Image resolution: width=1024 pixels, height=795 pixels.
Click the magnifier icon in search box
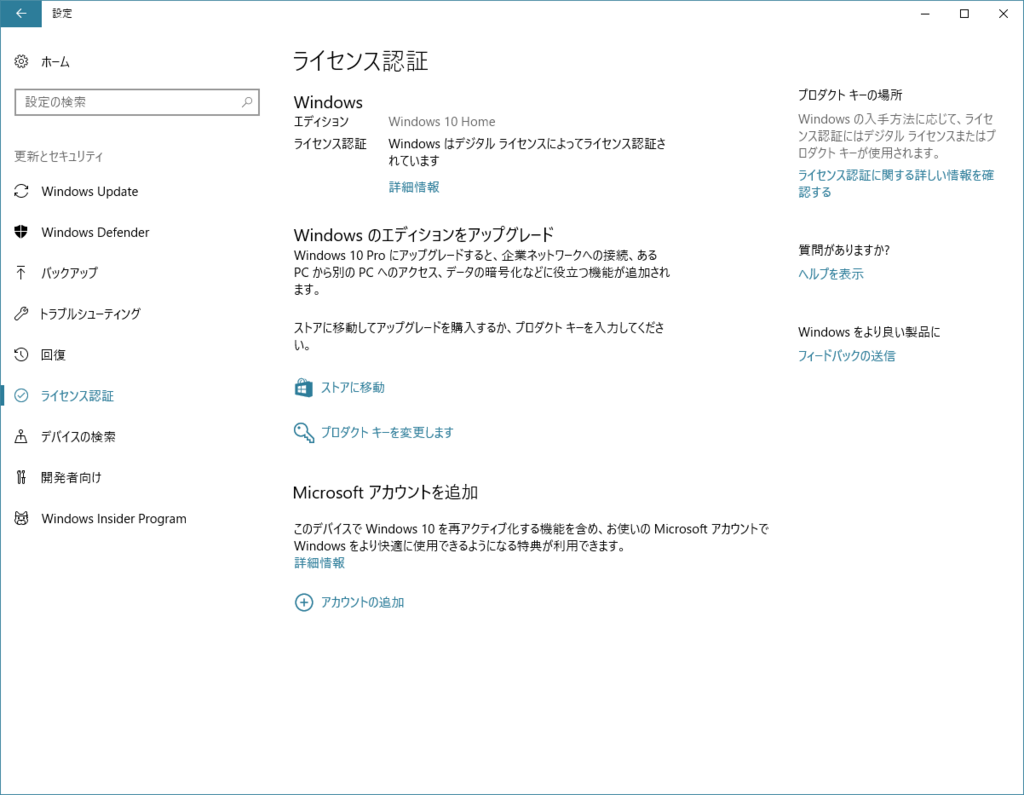tap(247, 102)
